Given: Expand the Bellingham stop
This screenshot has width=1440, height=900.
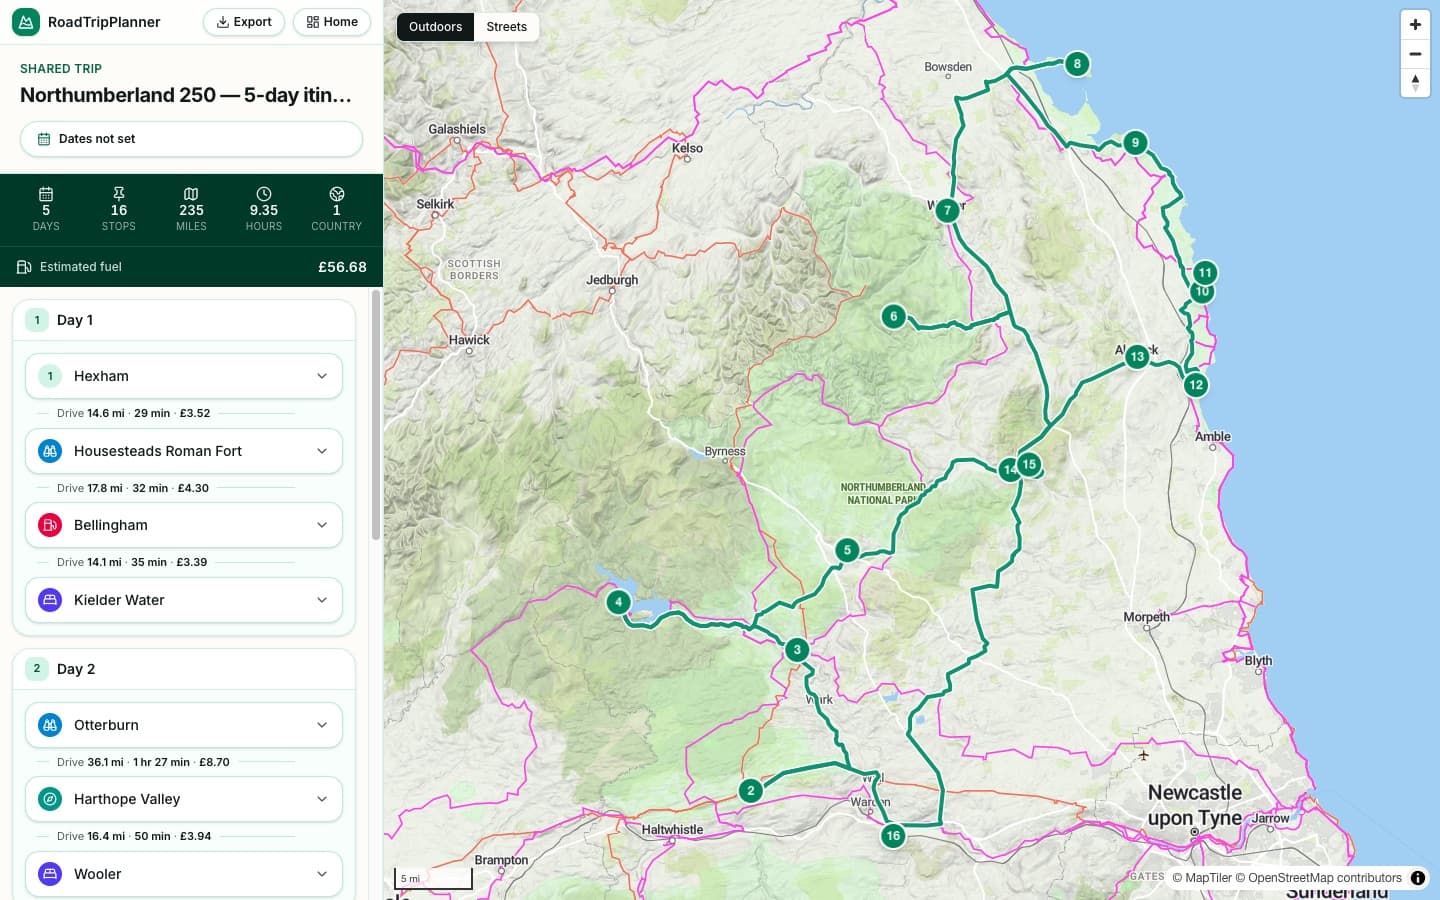Looking at the screenshot, I should click(x=184, y=525).
